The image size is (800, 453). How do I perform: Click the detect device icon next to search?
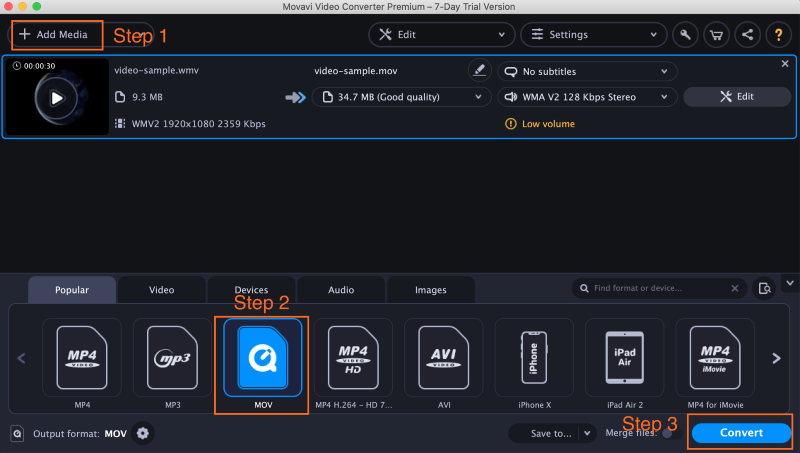pyautogui.click(x=764, y=288)
